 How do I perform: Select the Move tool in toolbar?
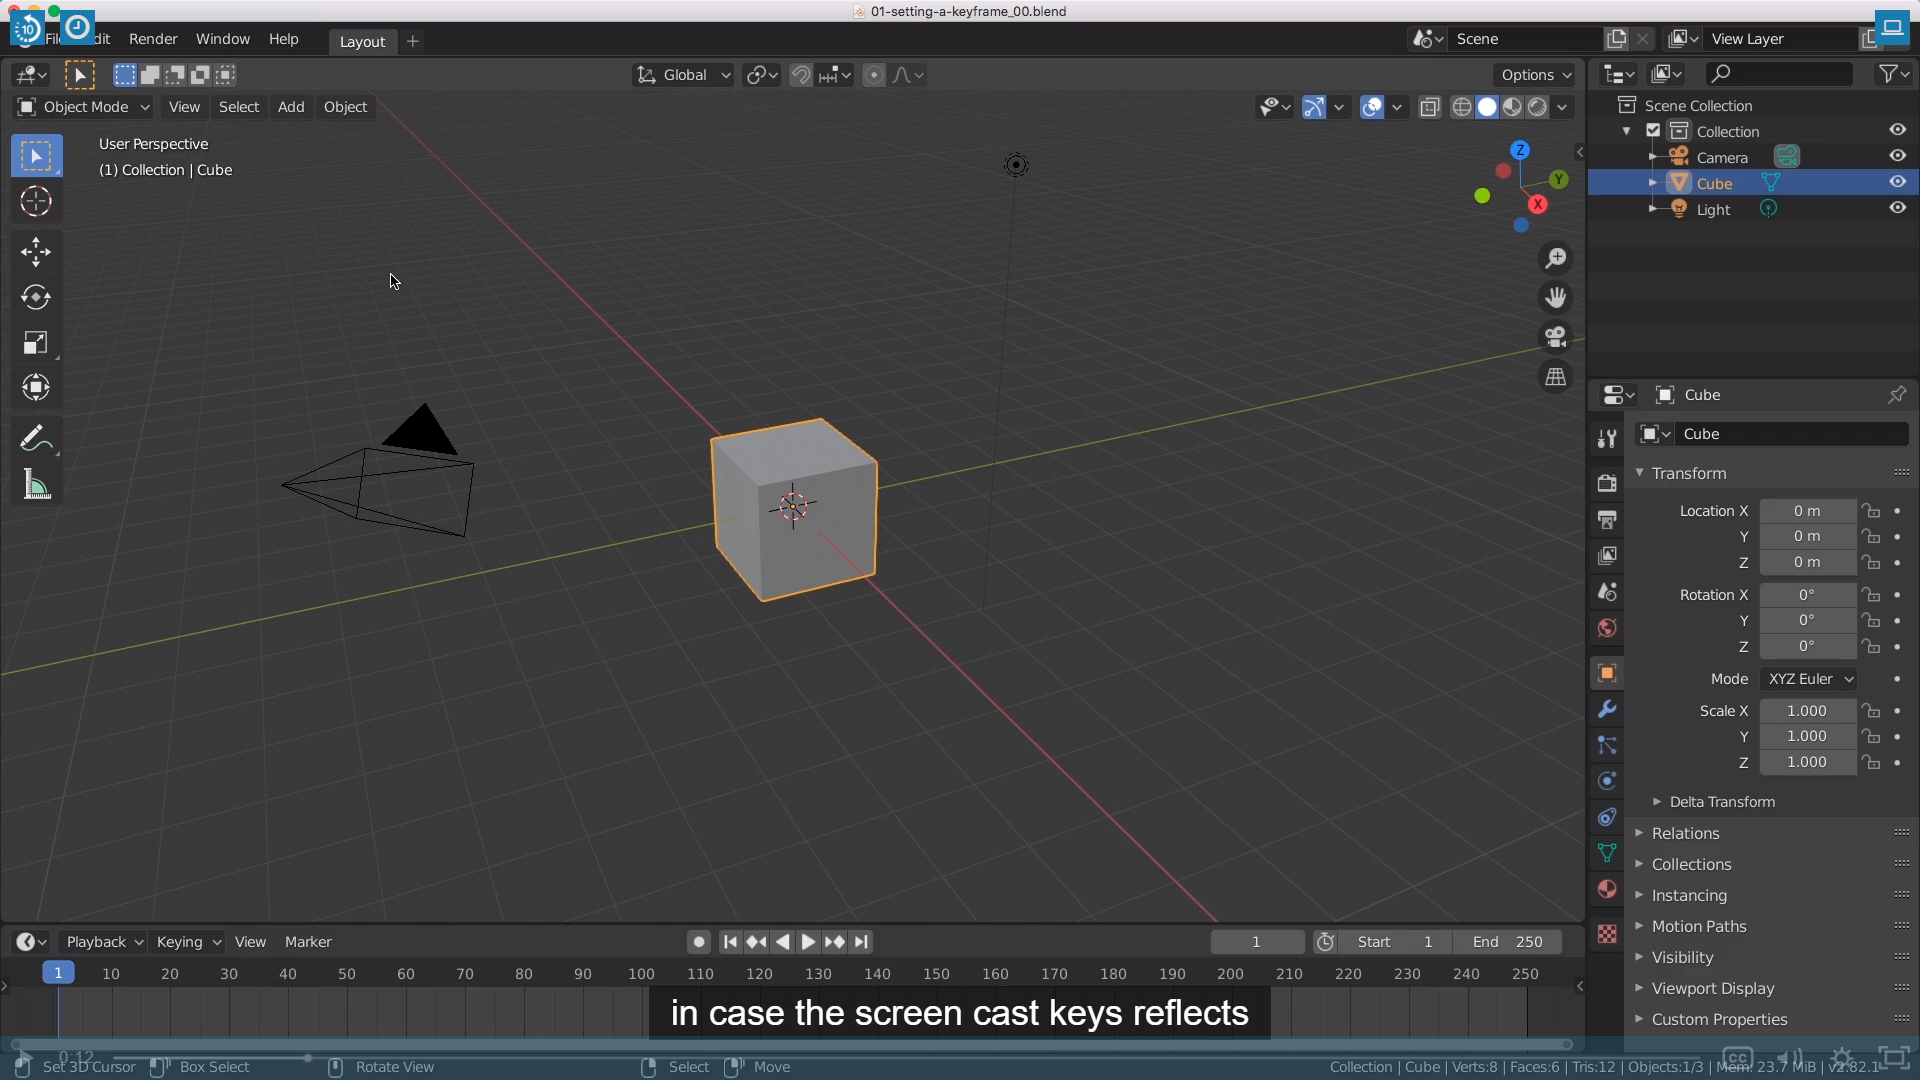pos(36,251)
